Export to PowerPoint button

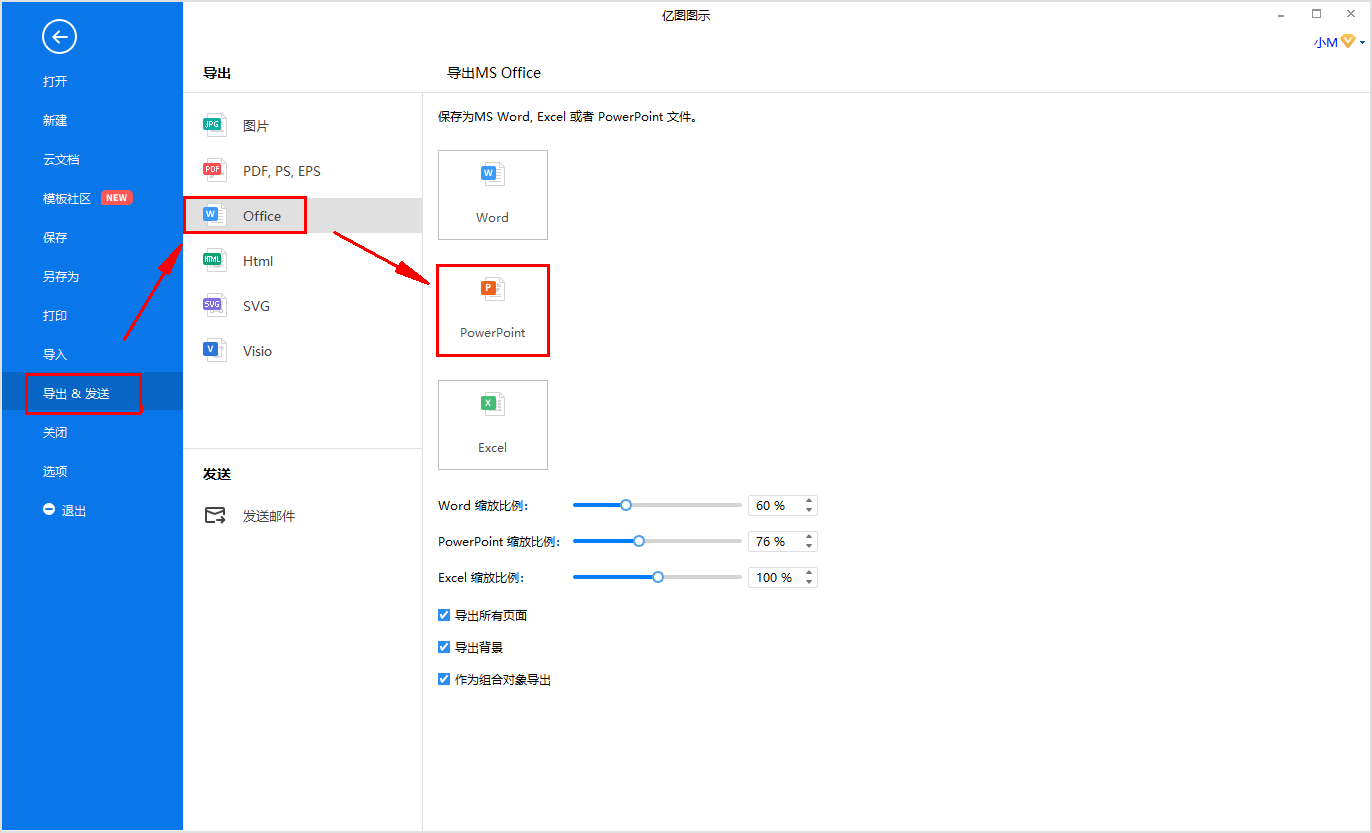(x=493, y=310)
